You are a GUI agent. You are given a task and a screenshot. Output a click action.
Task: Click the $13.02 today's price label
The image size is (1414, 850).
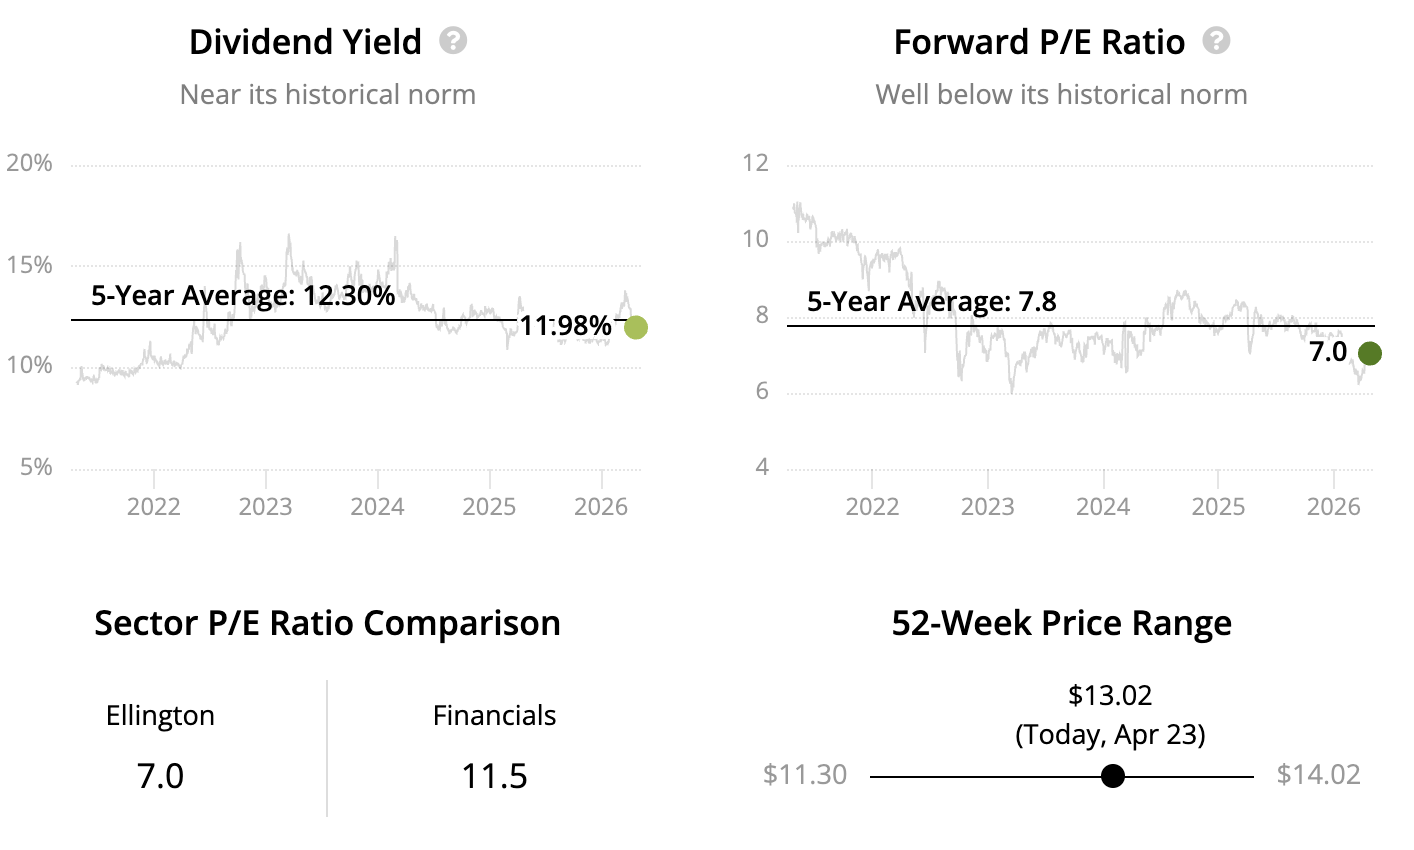[x=1110, y=695]
